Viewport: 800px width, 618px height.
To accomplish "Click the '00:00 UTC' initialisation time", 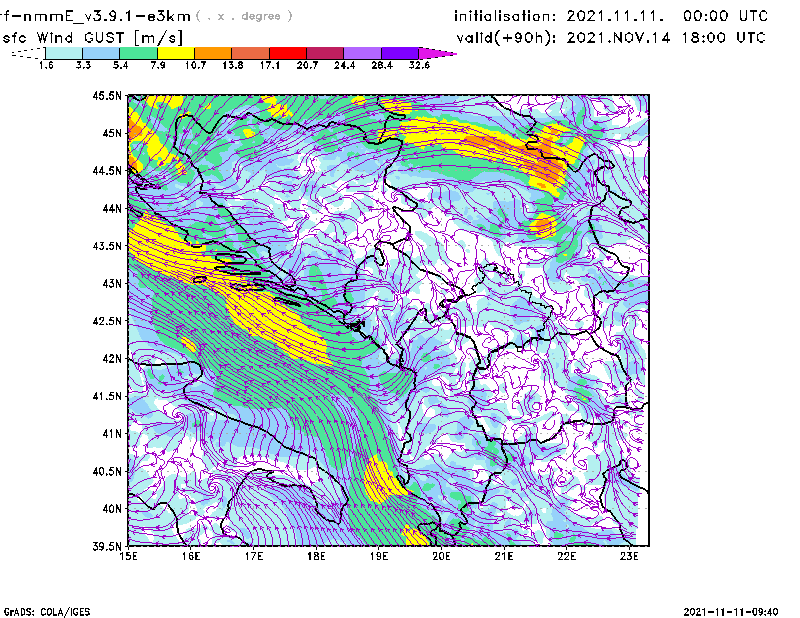I will [x=726, y=16].
